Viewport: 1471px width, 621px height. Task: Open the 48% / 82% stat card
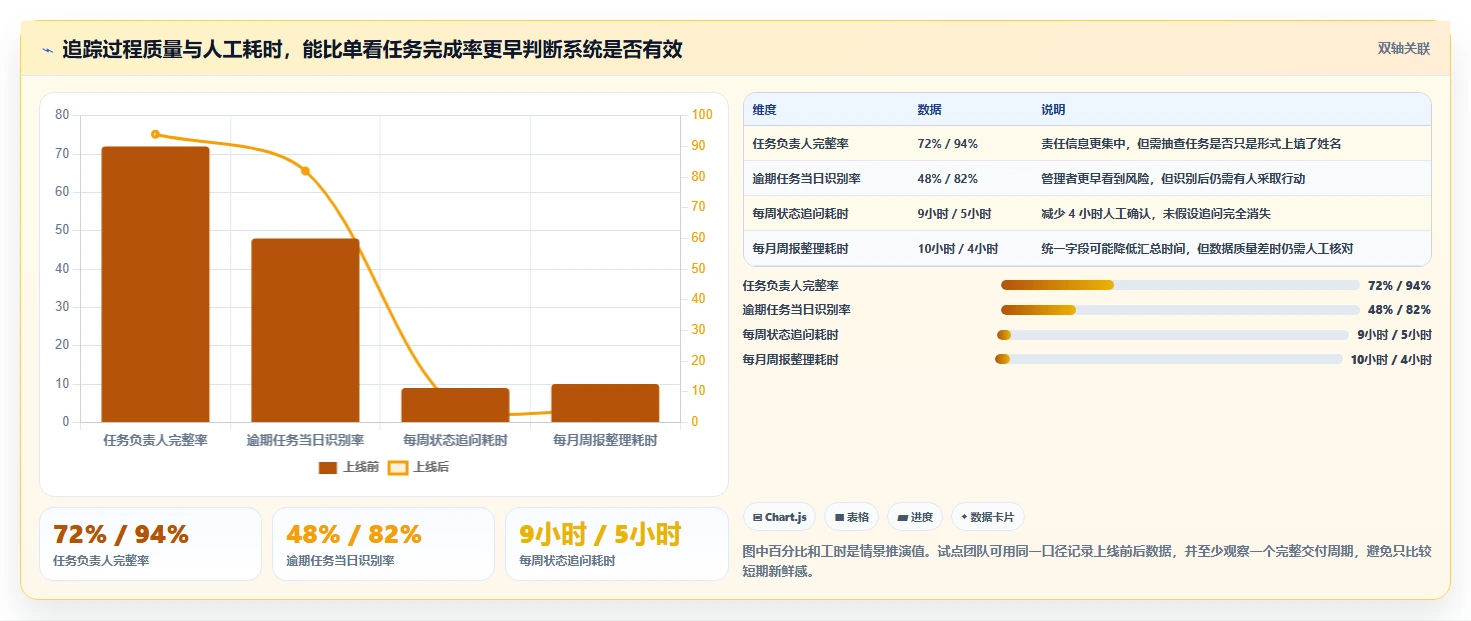pyautogui.click(x=383, y=544)
